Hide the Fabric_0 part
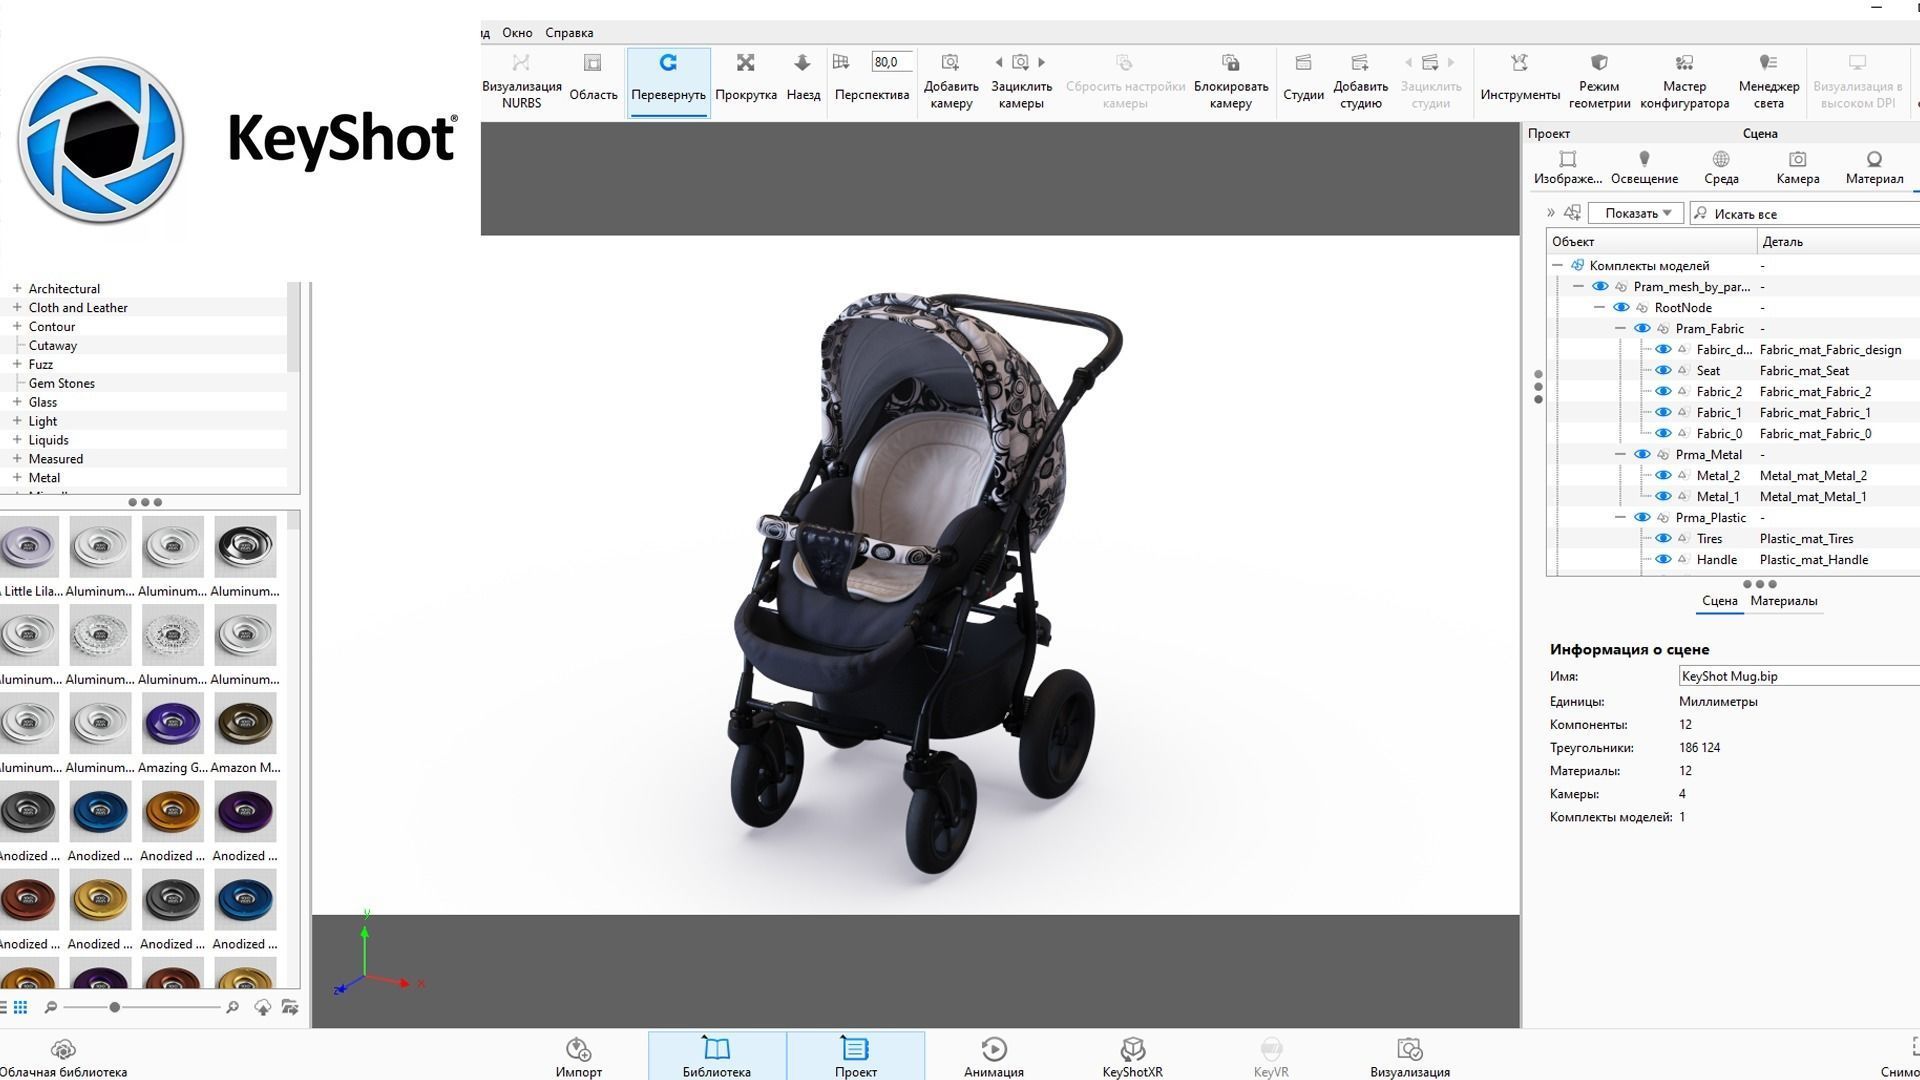 tap(1663, 433)
